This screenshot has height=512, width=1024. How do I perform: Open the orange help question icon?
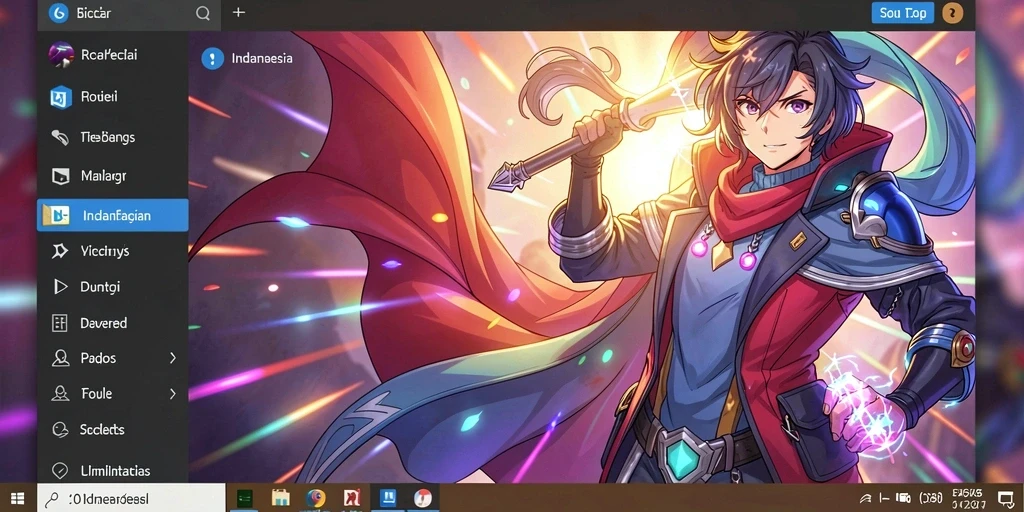(953, 12)
